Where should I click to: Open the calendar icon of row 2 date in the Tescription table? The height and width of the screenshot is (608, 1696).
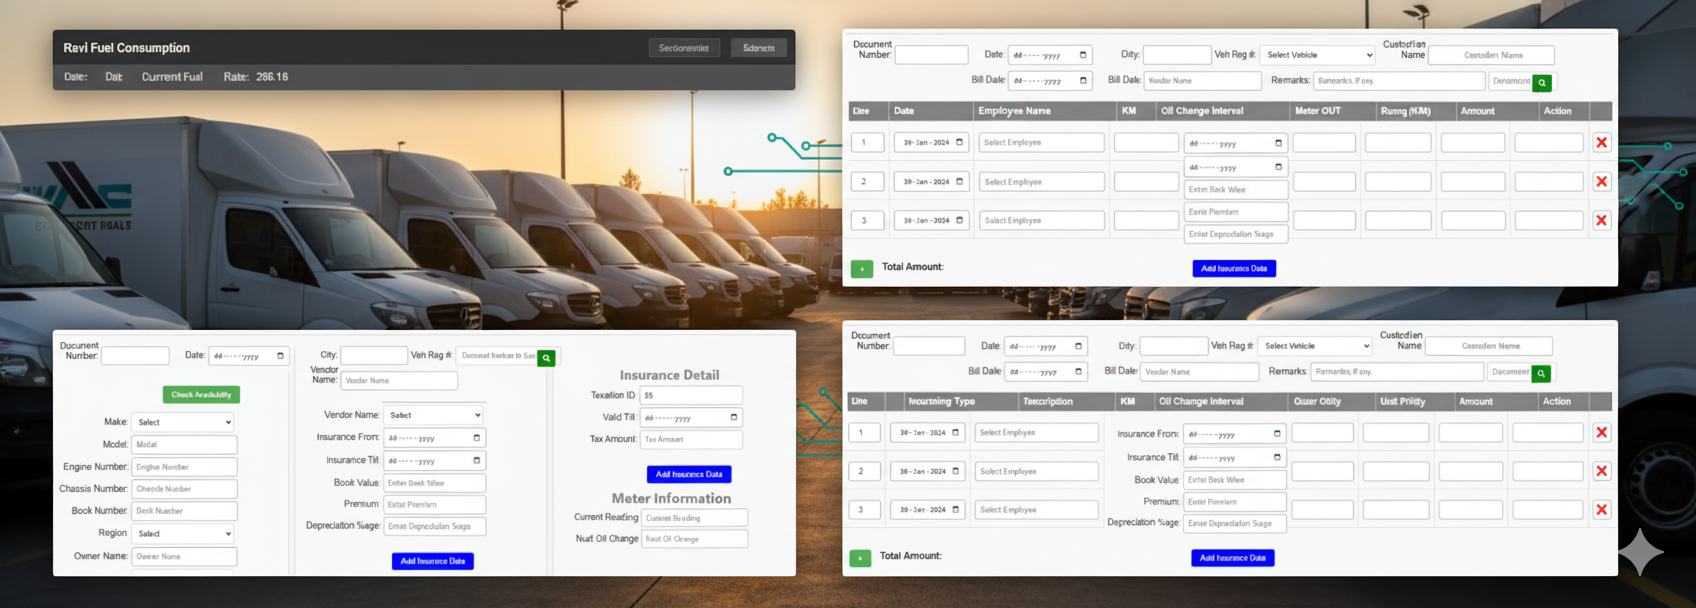[955, 471]
